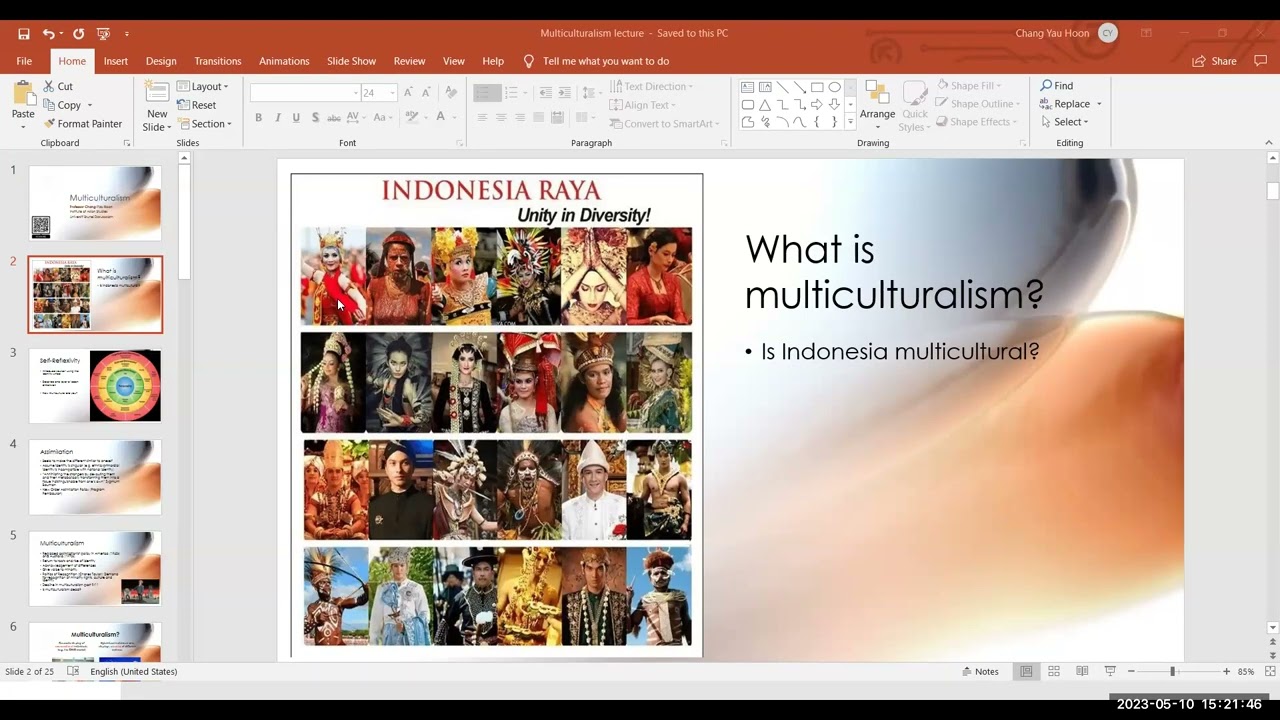
Task: Reset the slide layout
Action: point(197,105)
